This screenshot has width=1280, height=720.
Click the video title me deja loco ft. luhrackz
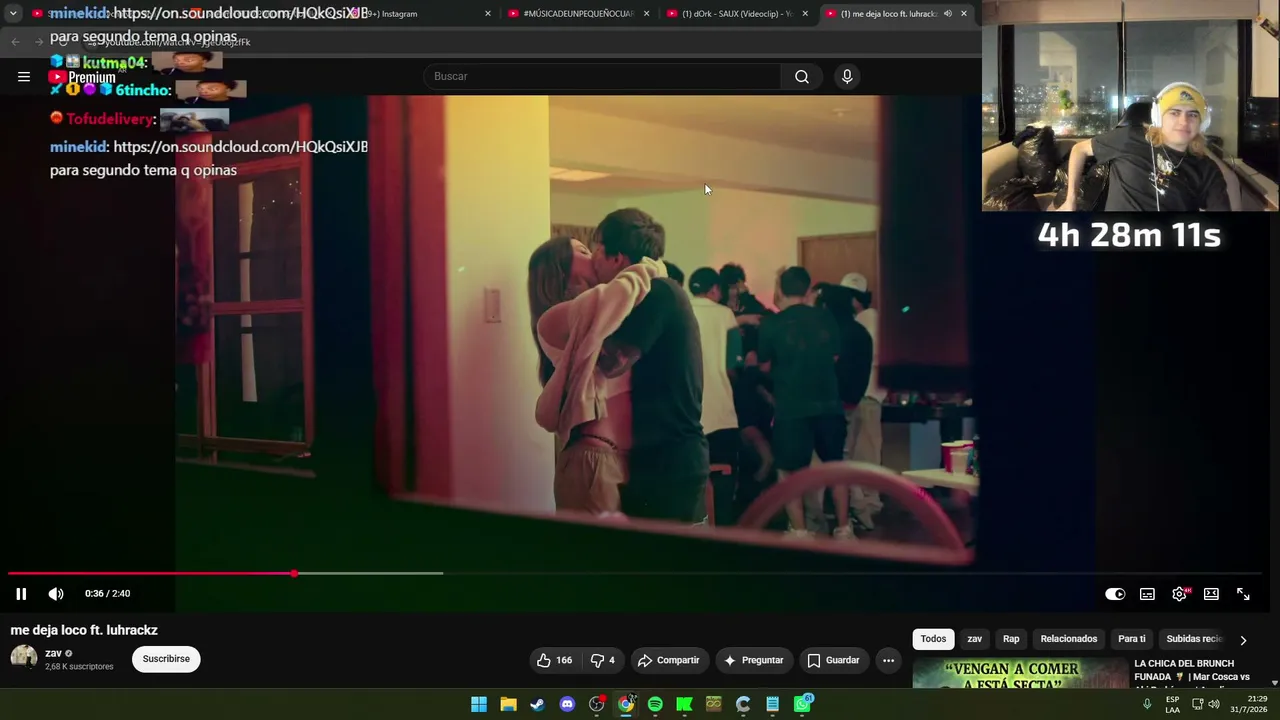84,630
